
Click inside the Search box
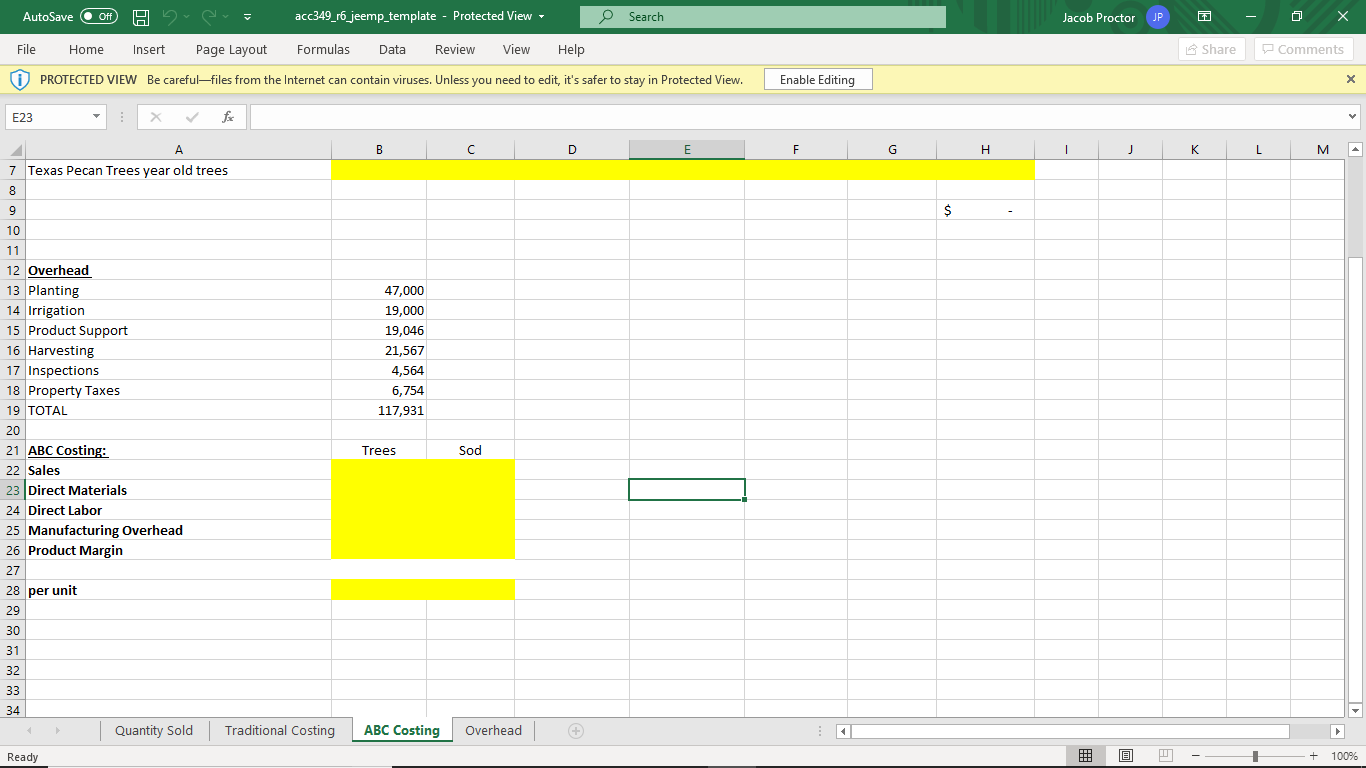pos(762,17)
